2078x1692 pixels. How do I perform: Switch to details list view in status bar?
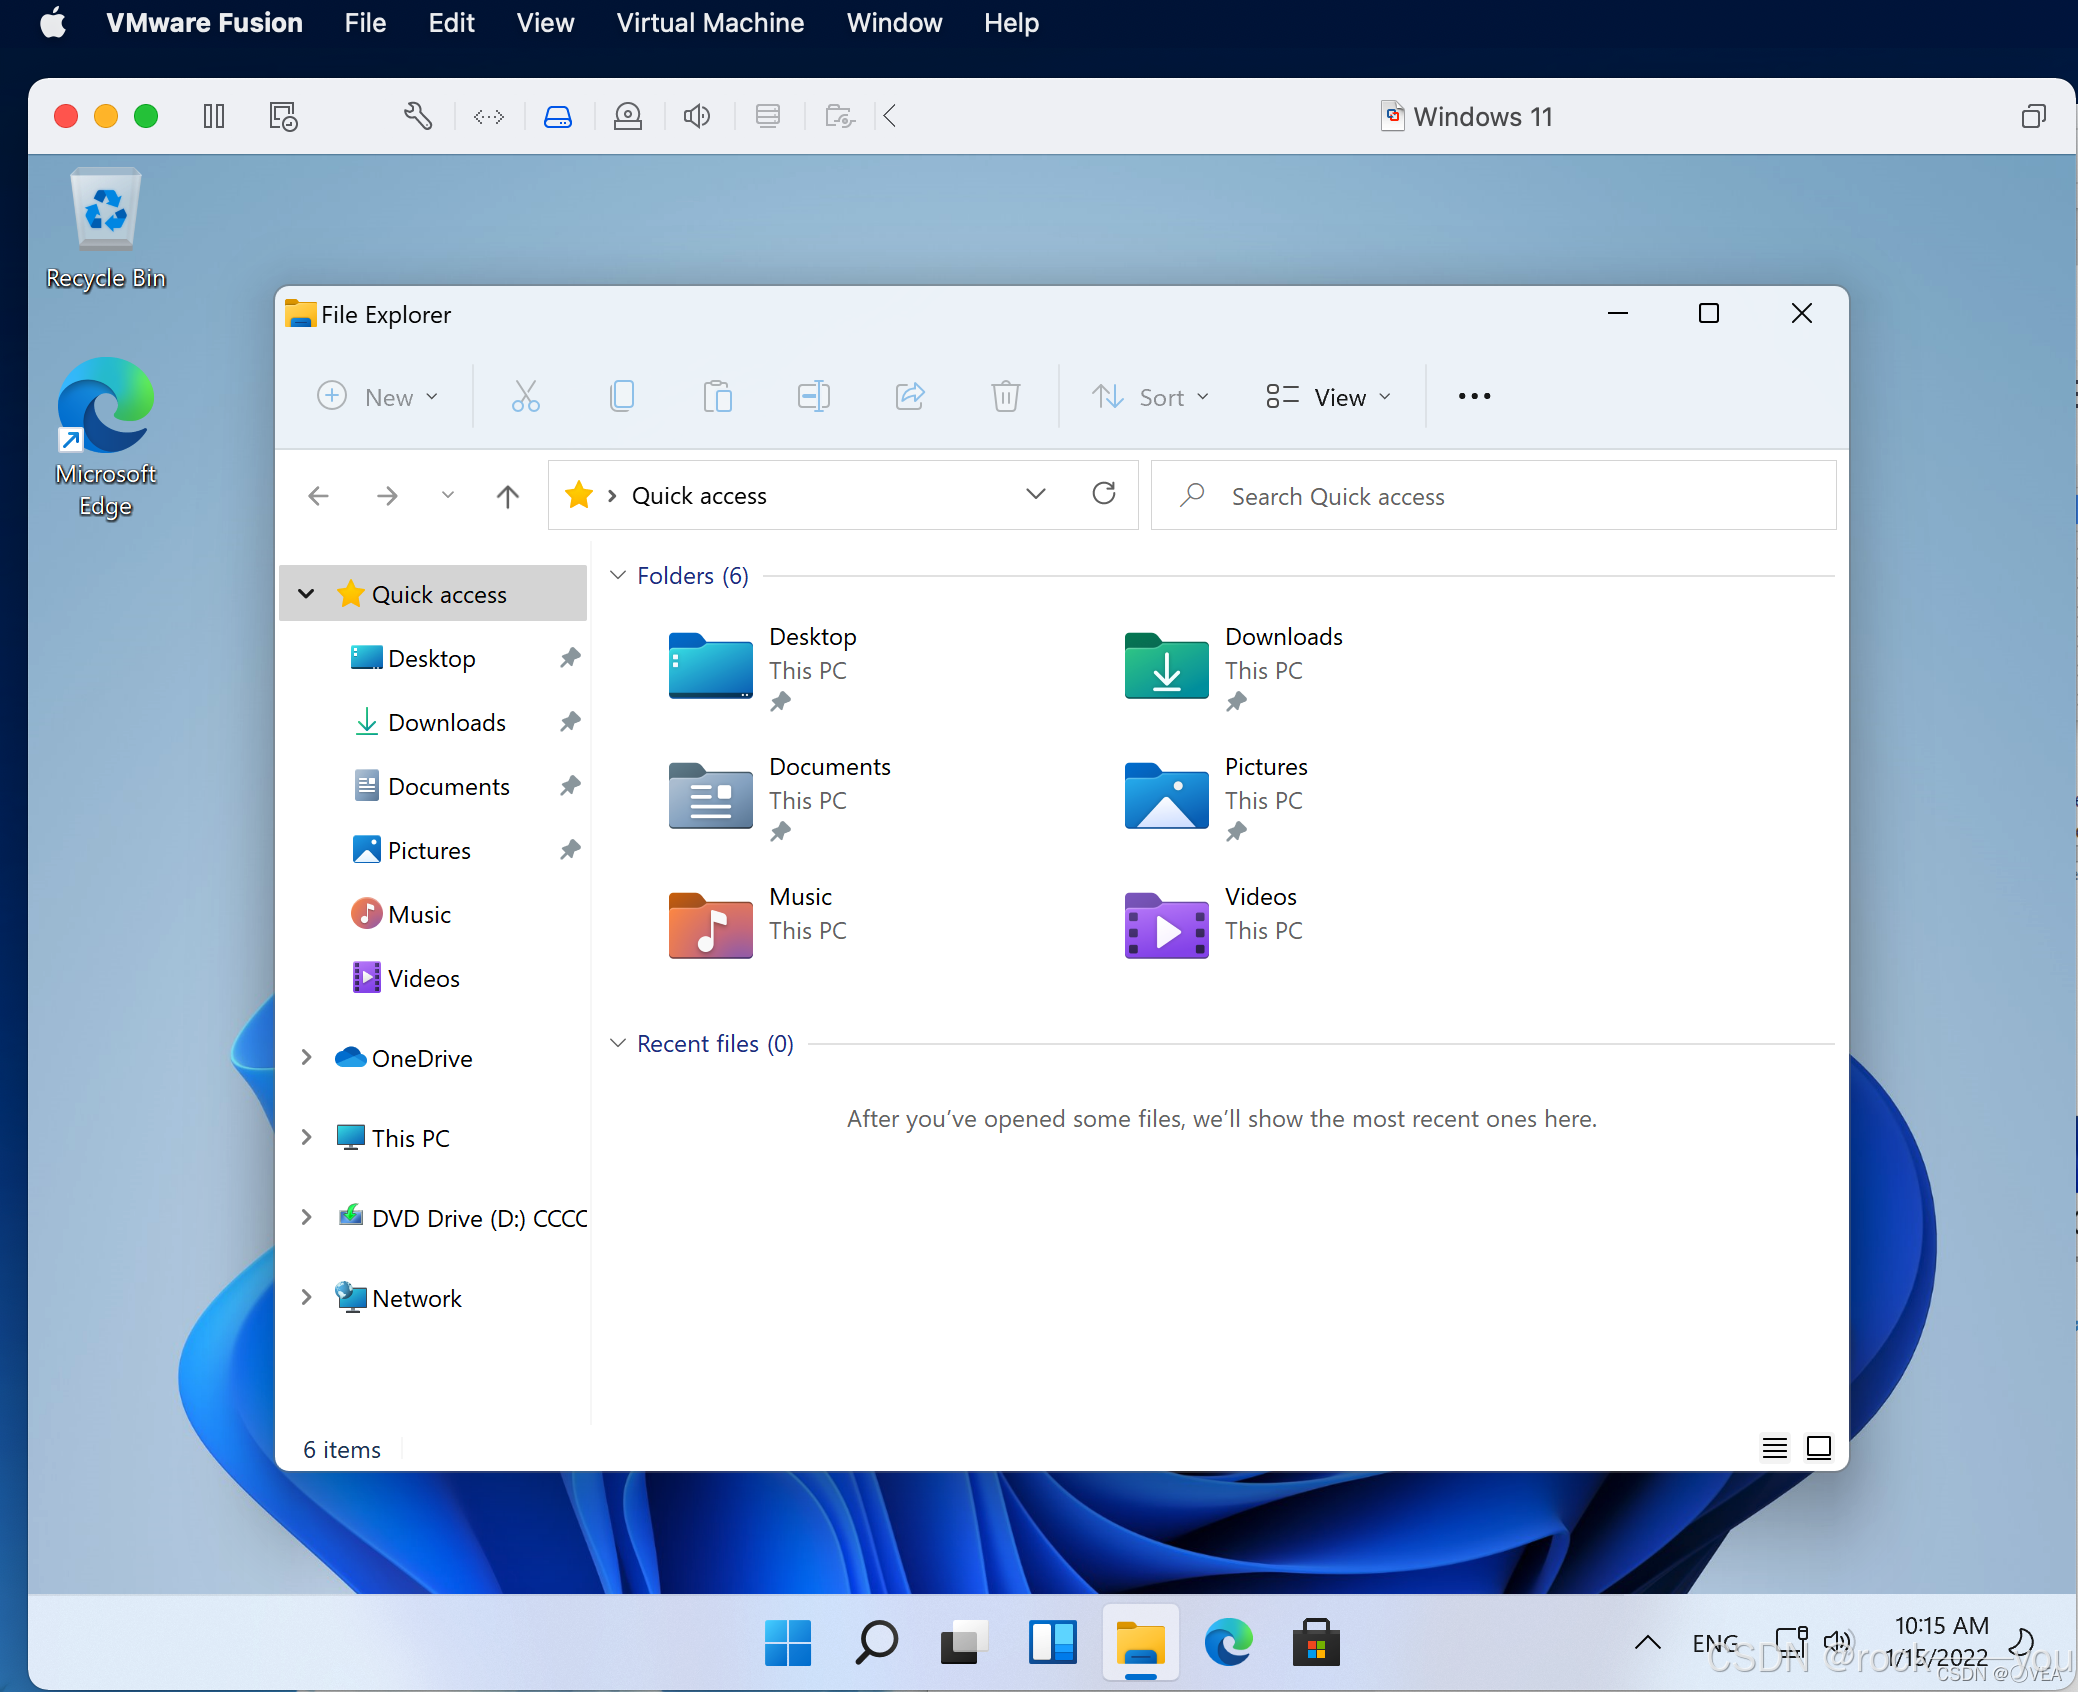coord(1774,1448)
